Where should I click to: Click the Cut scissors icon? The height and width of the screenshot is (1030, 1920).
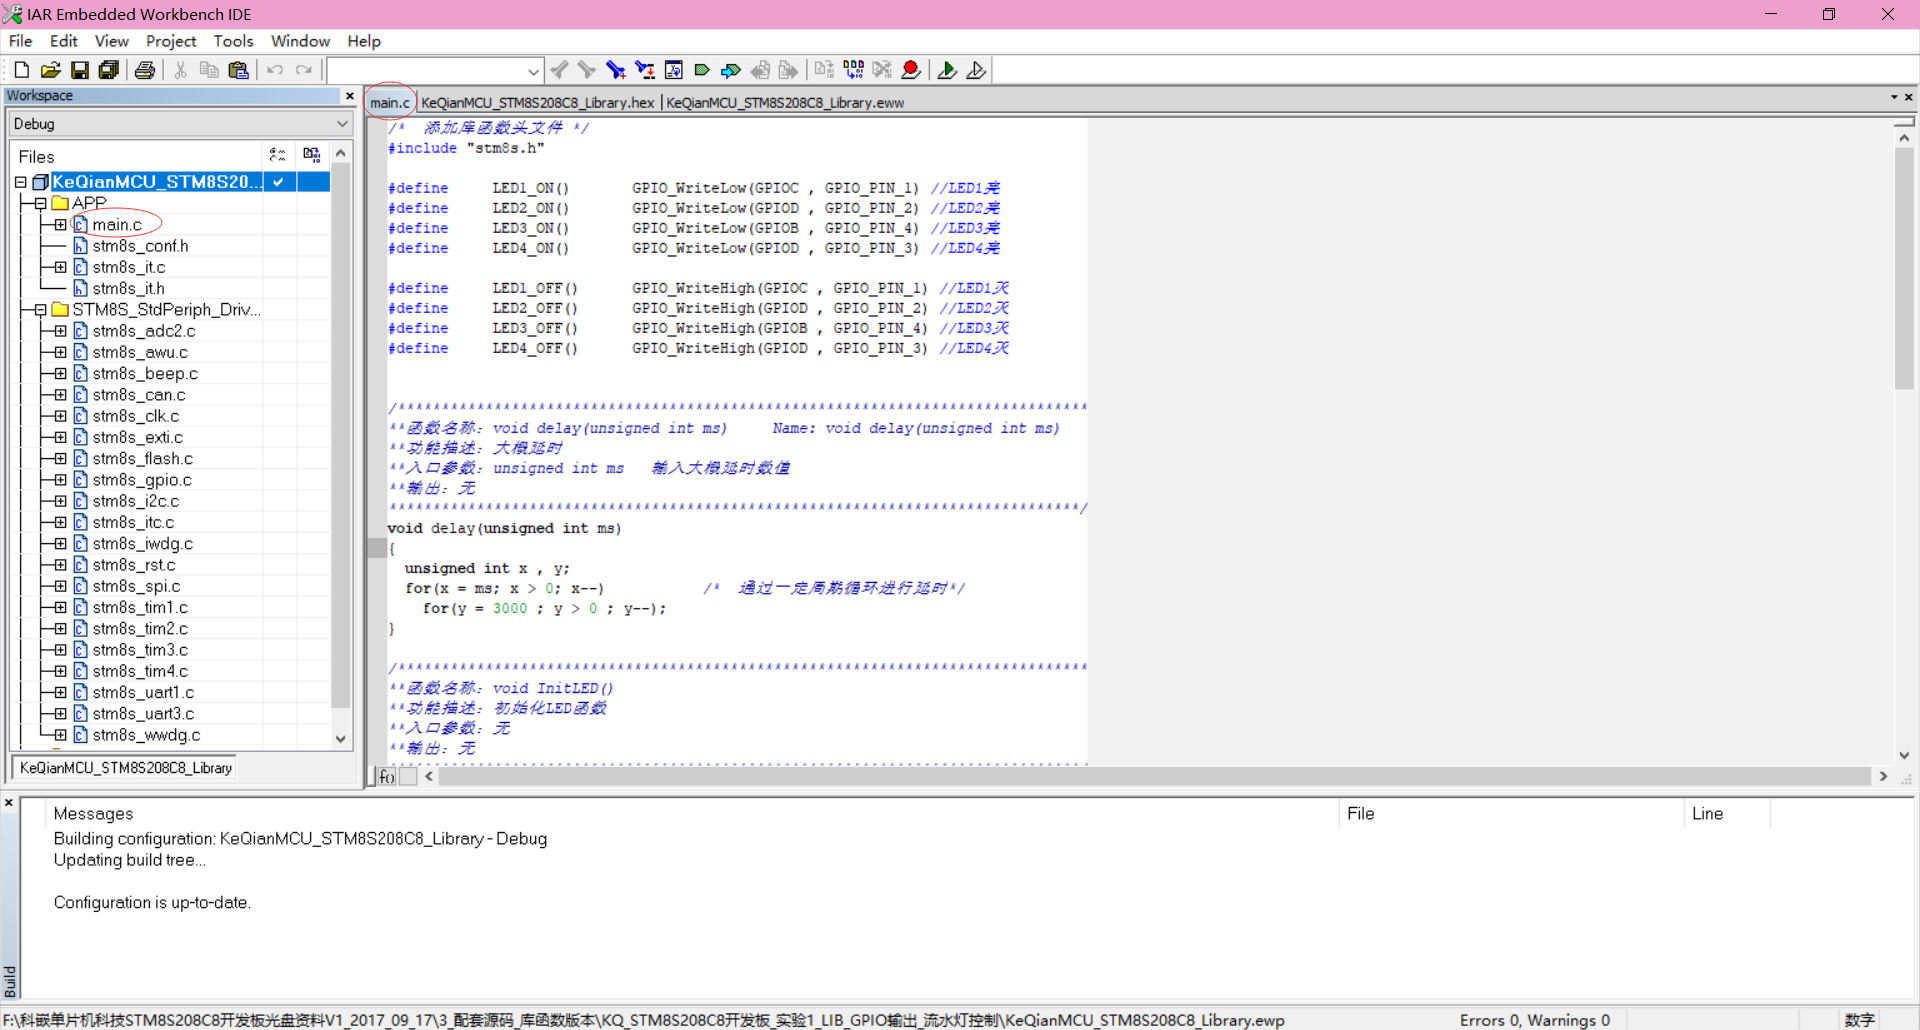pyautogui.click(x=181, y=70)
